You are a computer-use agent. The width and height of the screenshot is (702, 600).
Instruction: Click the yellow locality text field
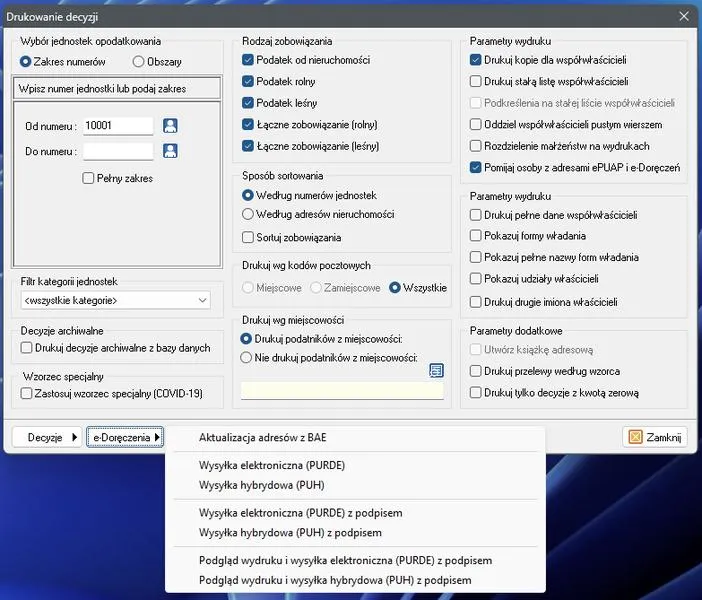point(342,391)
